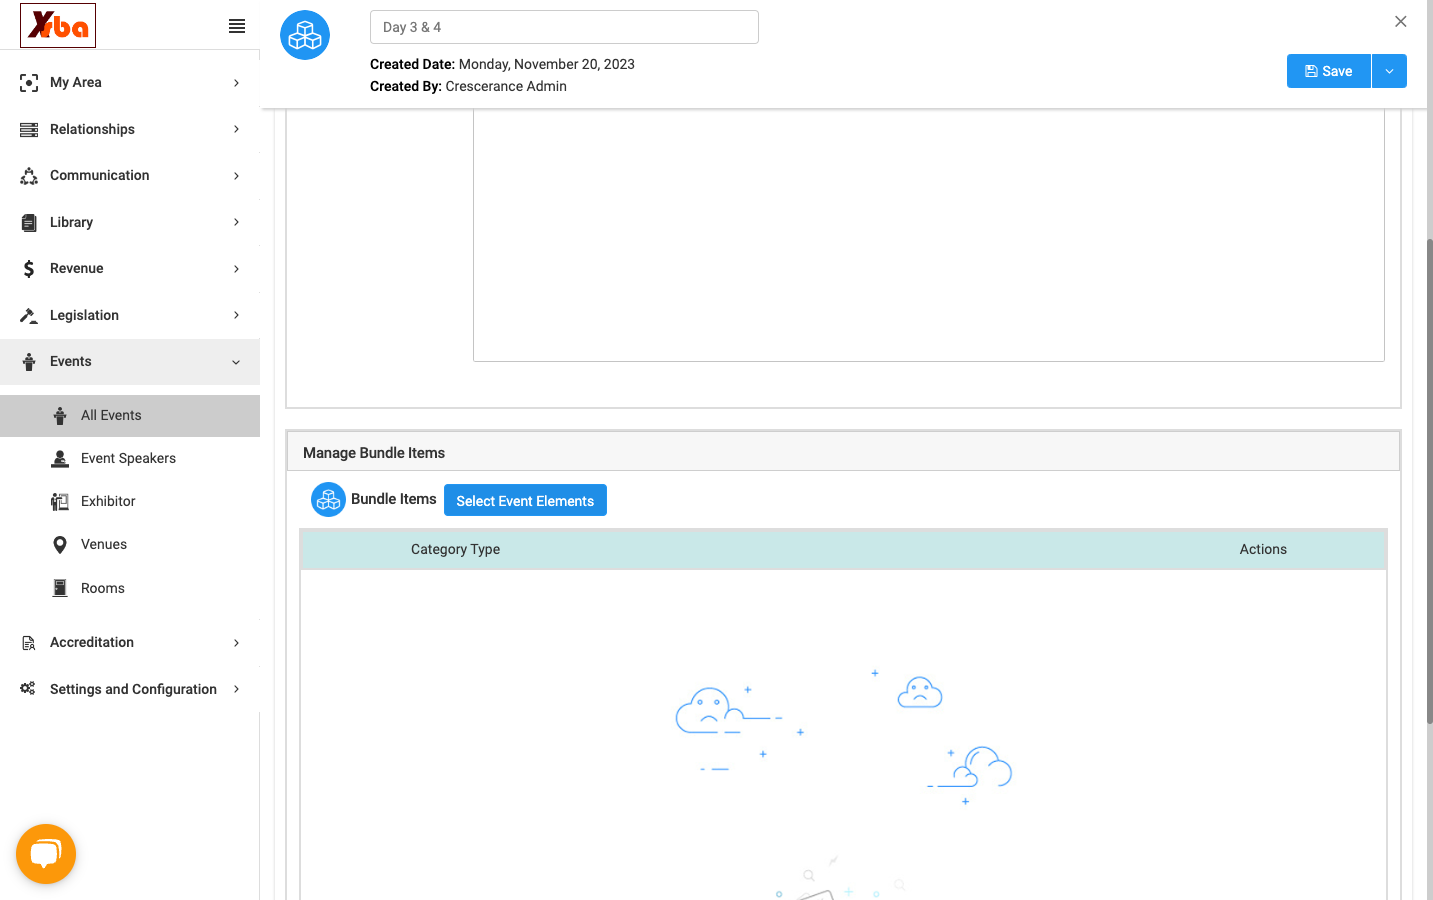Click the Settings and Configuration gears icon
The height and width of the screenshot is (900, 1433).
point(29,689)
